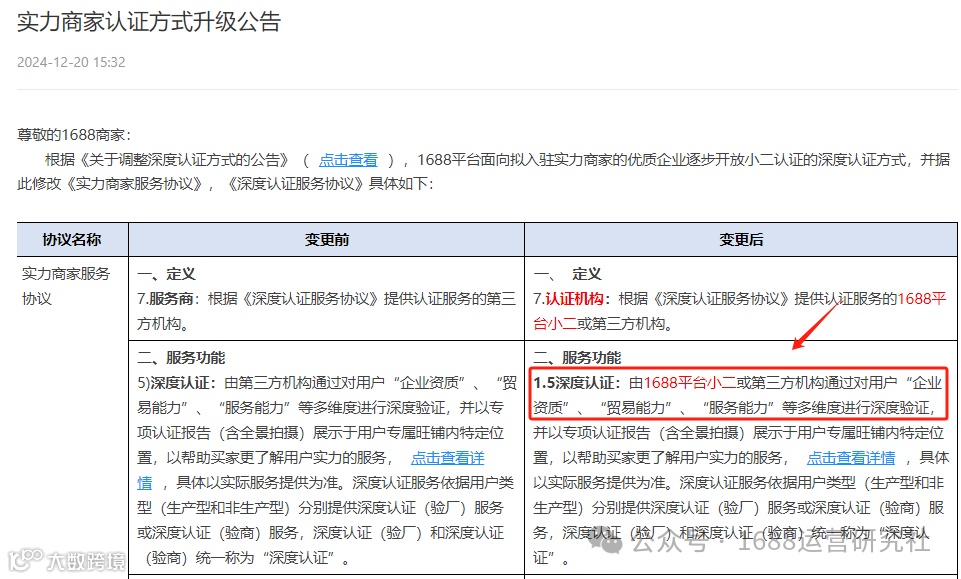Viewport: 961px width, 579px height.
Task: Select red text 1688平台小二 in definition cell
Action: coord(740,311)
